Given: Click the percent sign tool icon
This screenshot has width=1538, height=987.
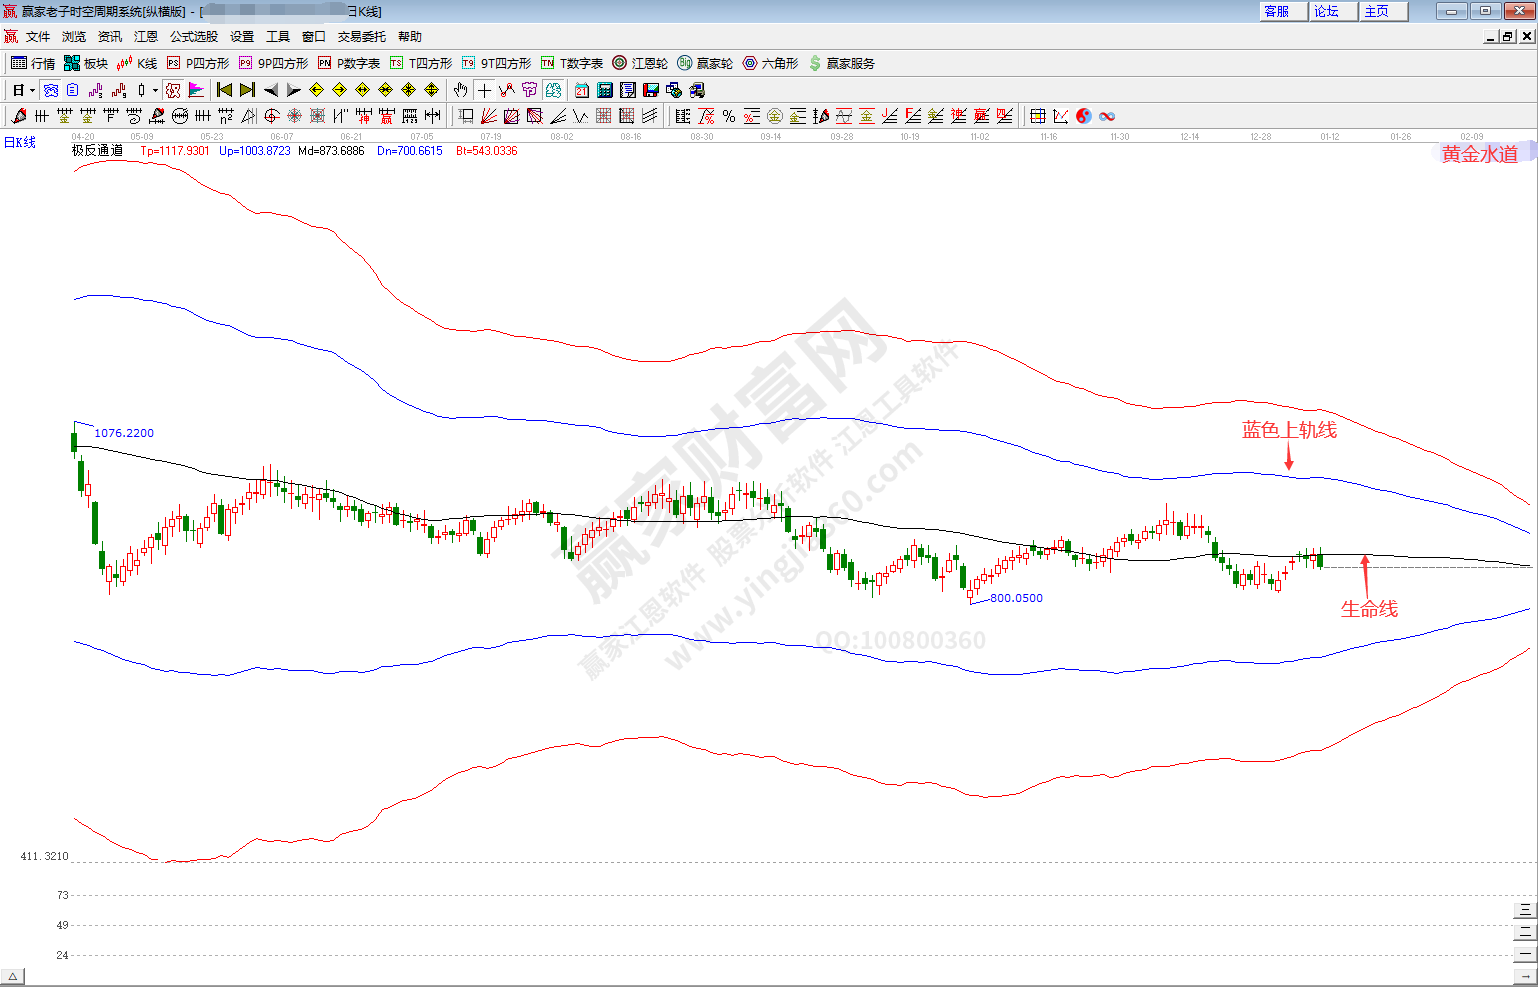Looking at the screenshot, I should pyautogui.click(x=729, y=116).
